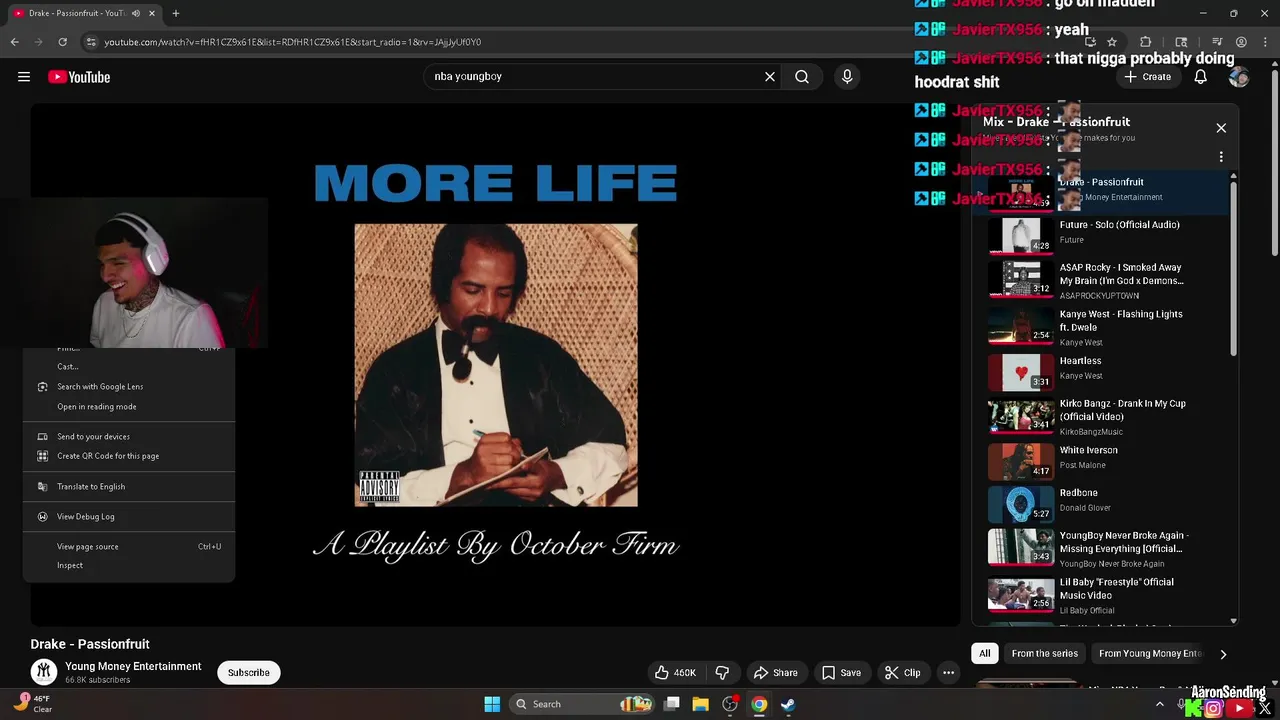Run search with the magnifier button
The image size is (1280, 720).
click(x=802, y=76)
